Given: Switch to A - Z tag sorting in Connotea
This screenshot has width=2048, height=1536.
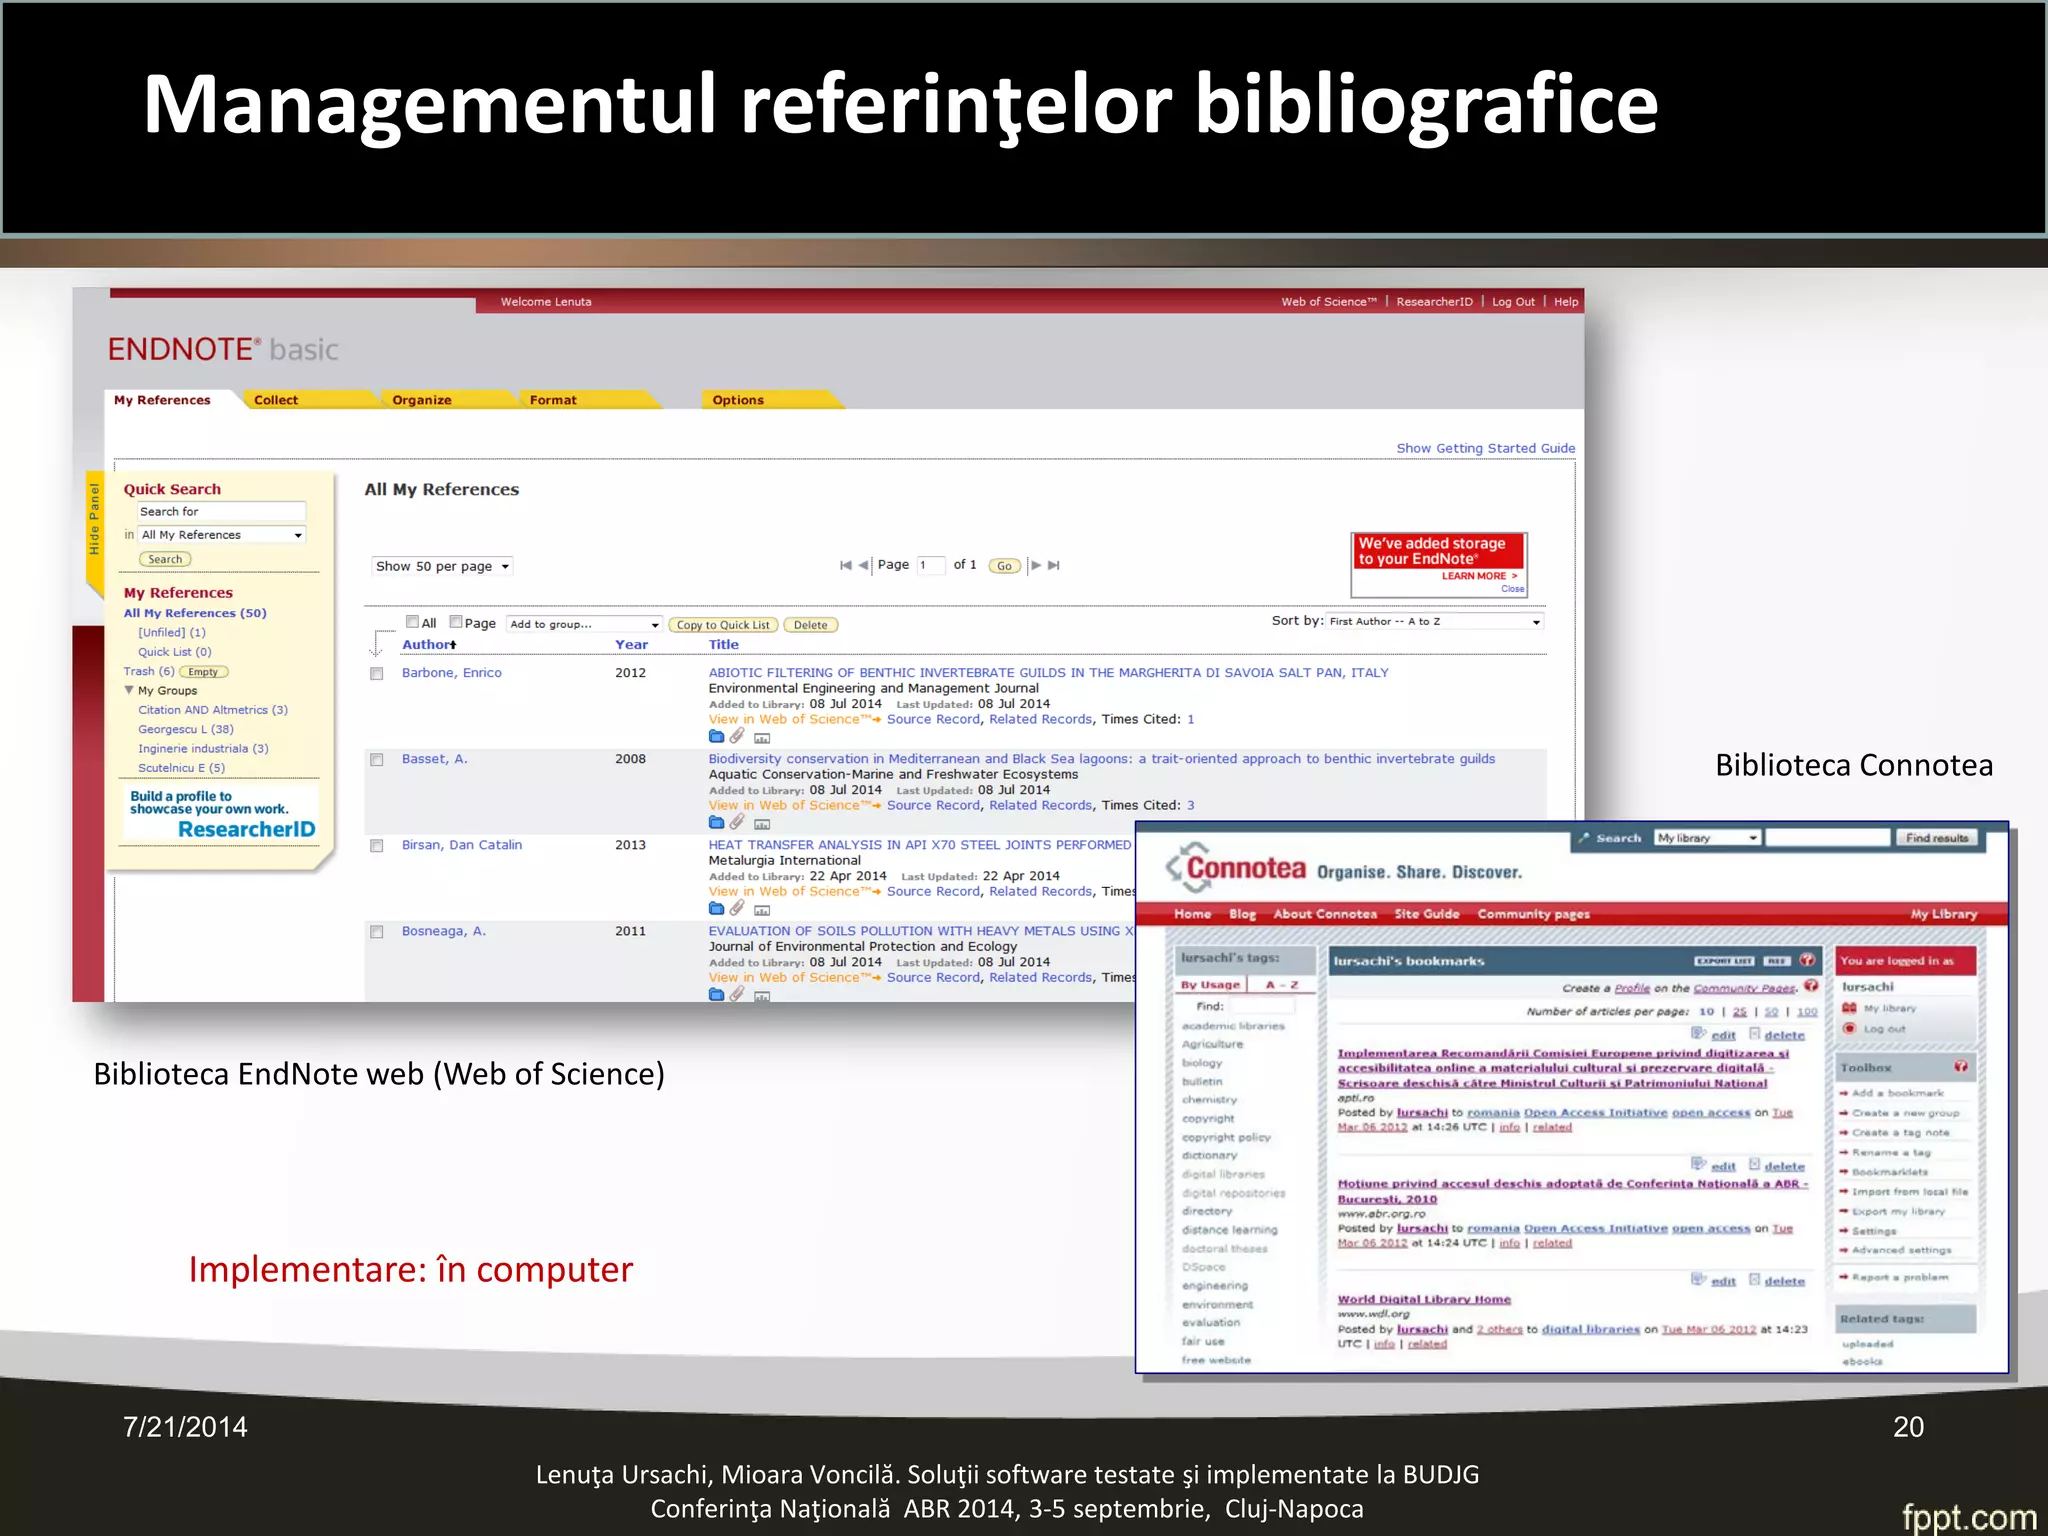Looking at the screenshot, I should click(1281, 985).
